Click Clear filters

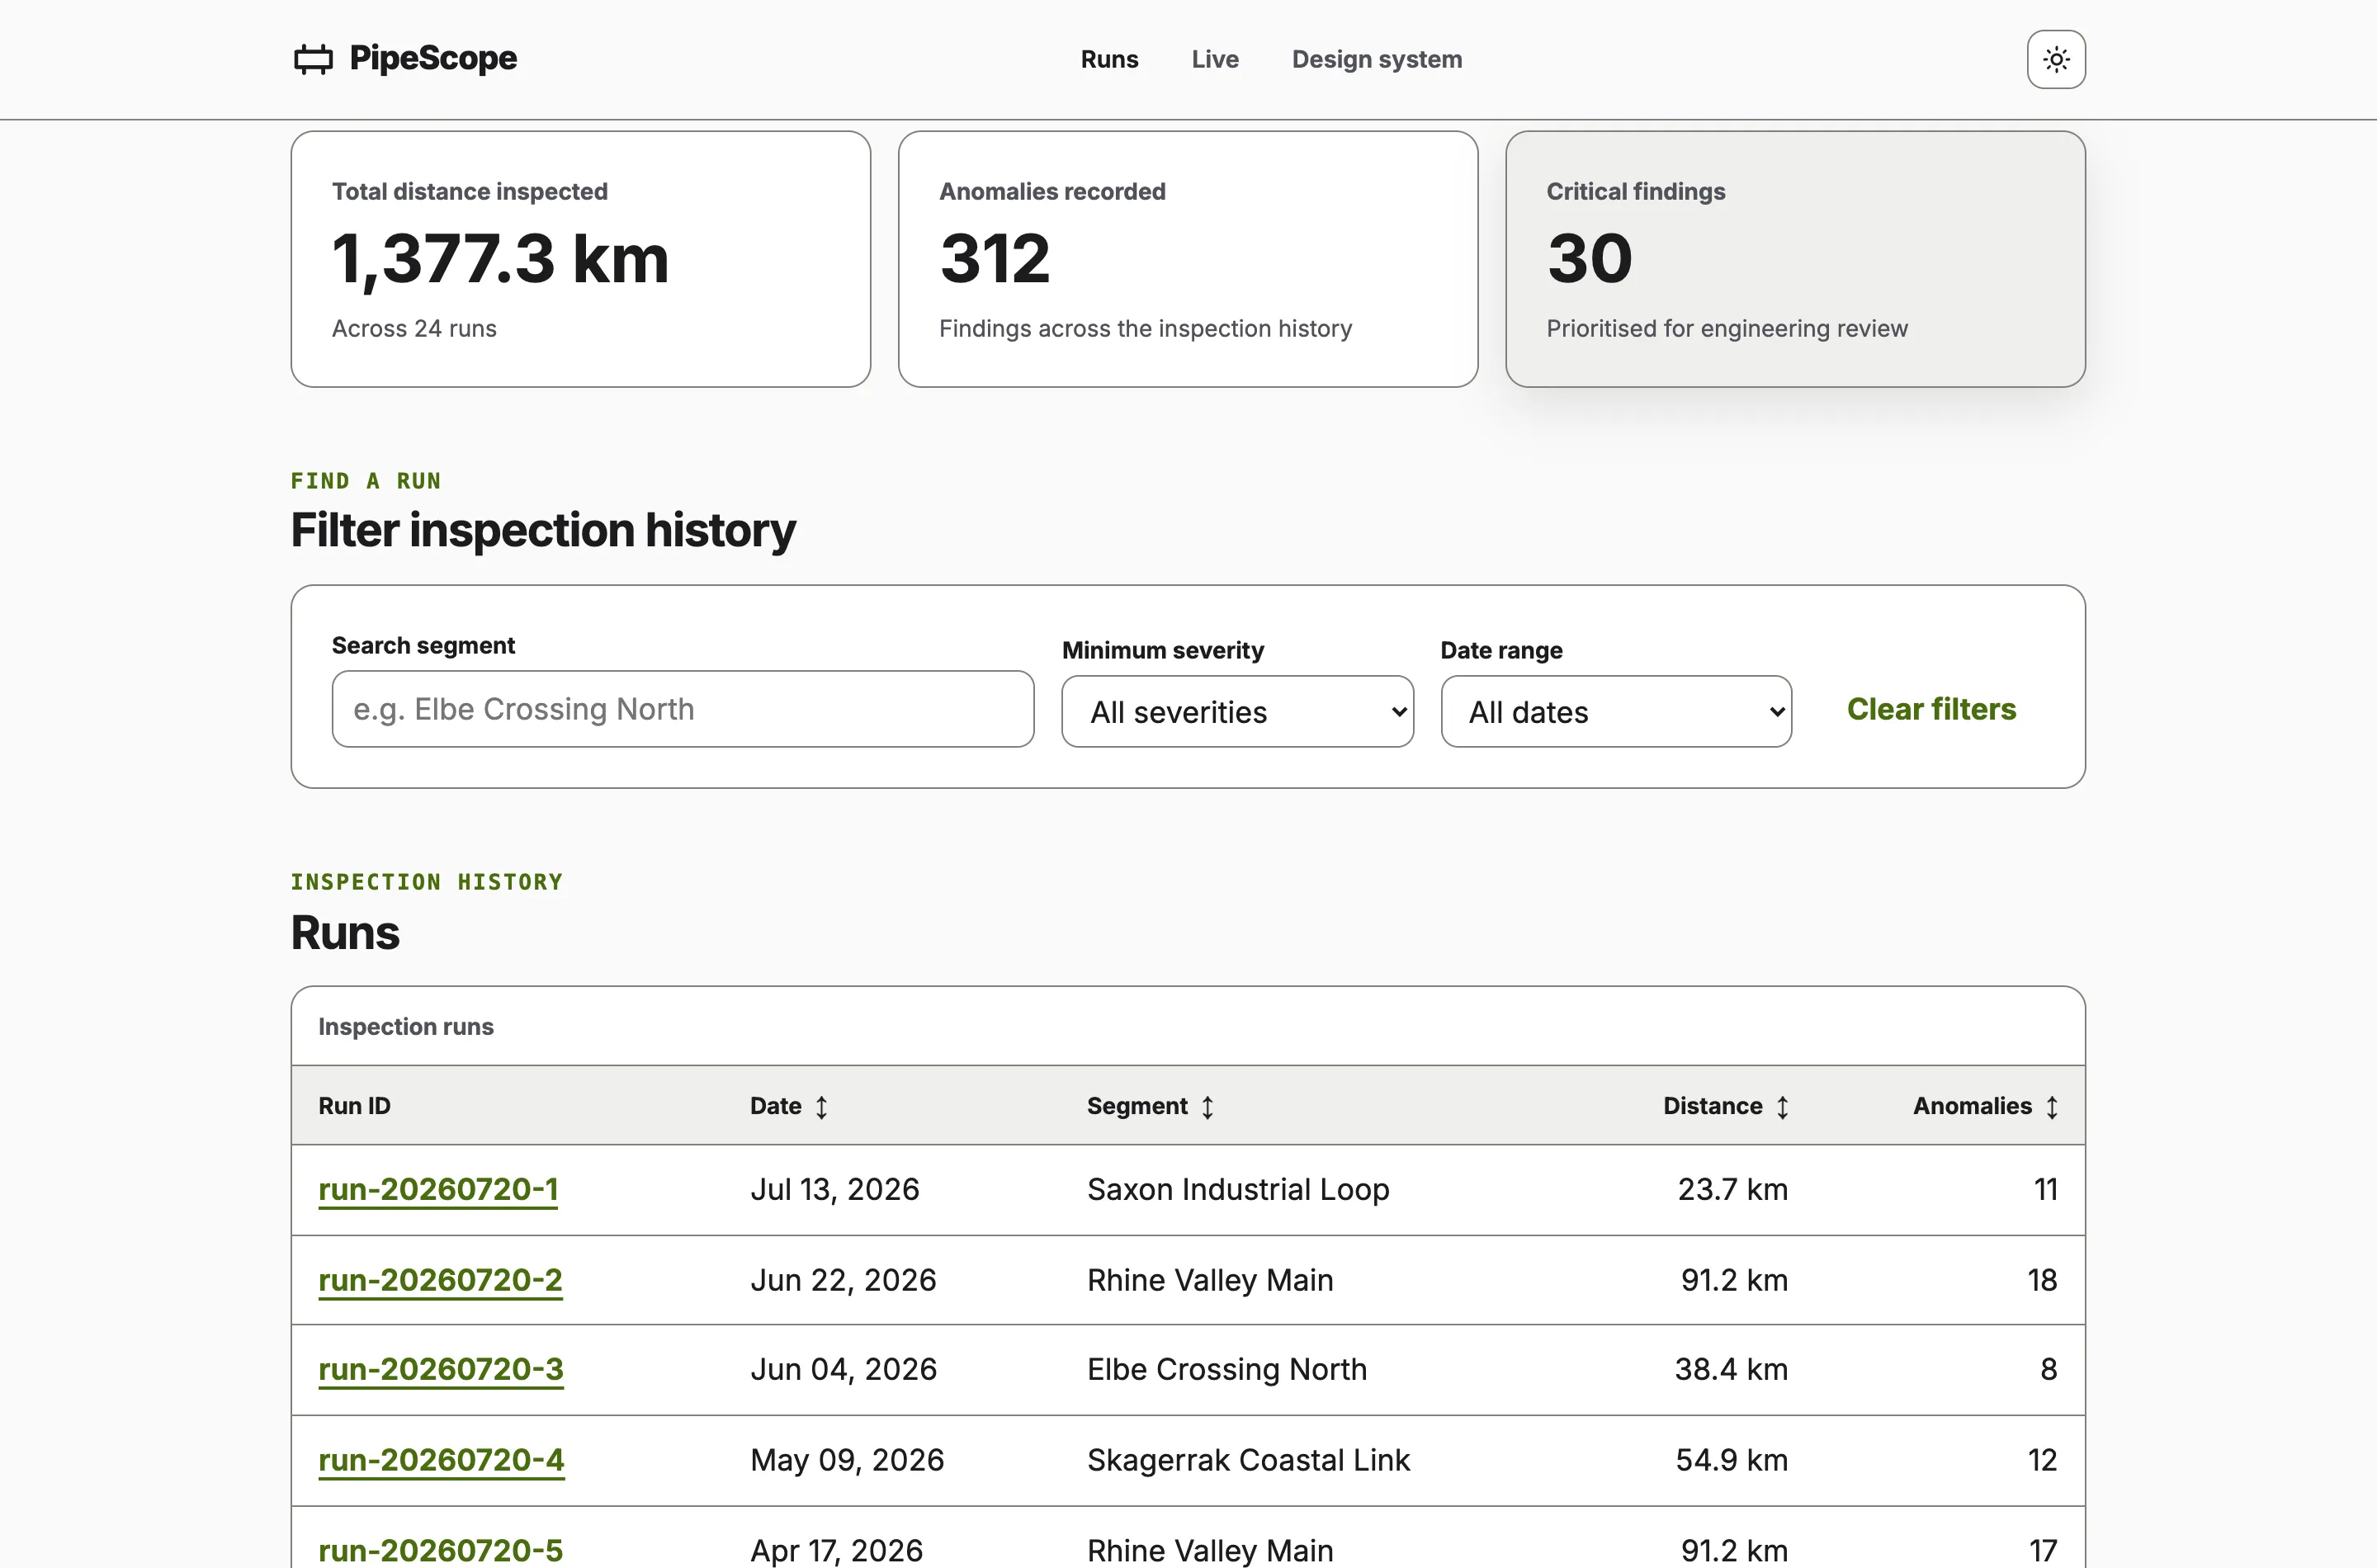point(1931,709)
